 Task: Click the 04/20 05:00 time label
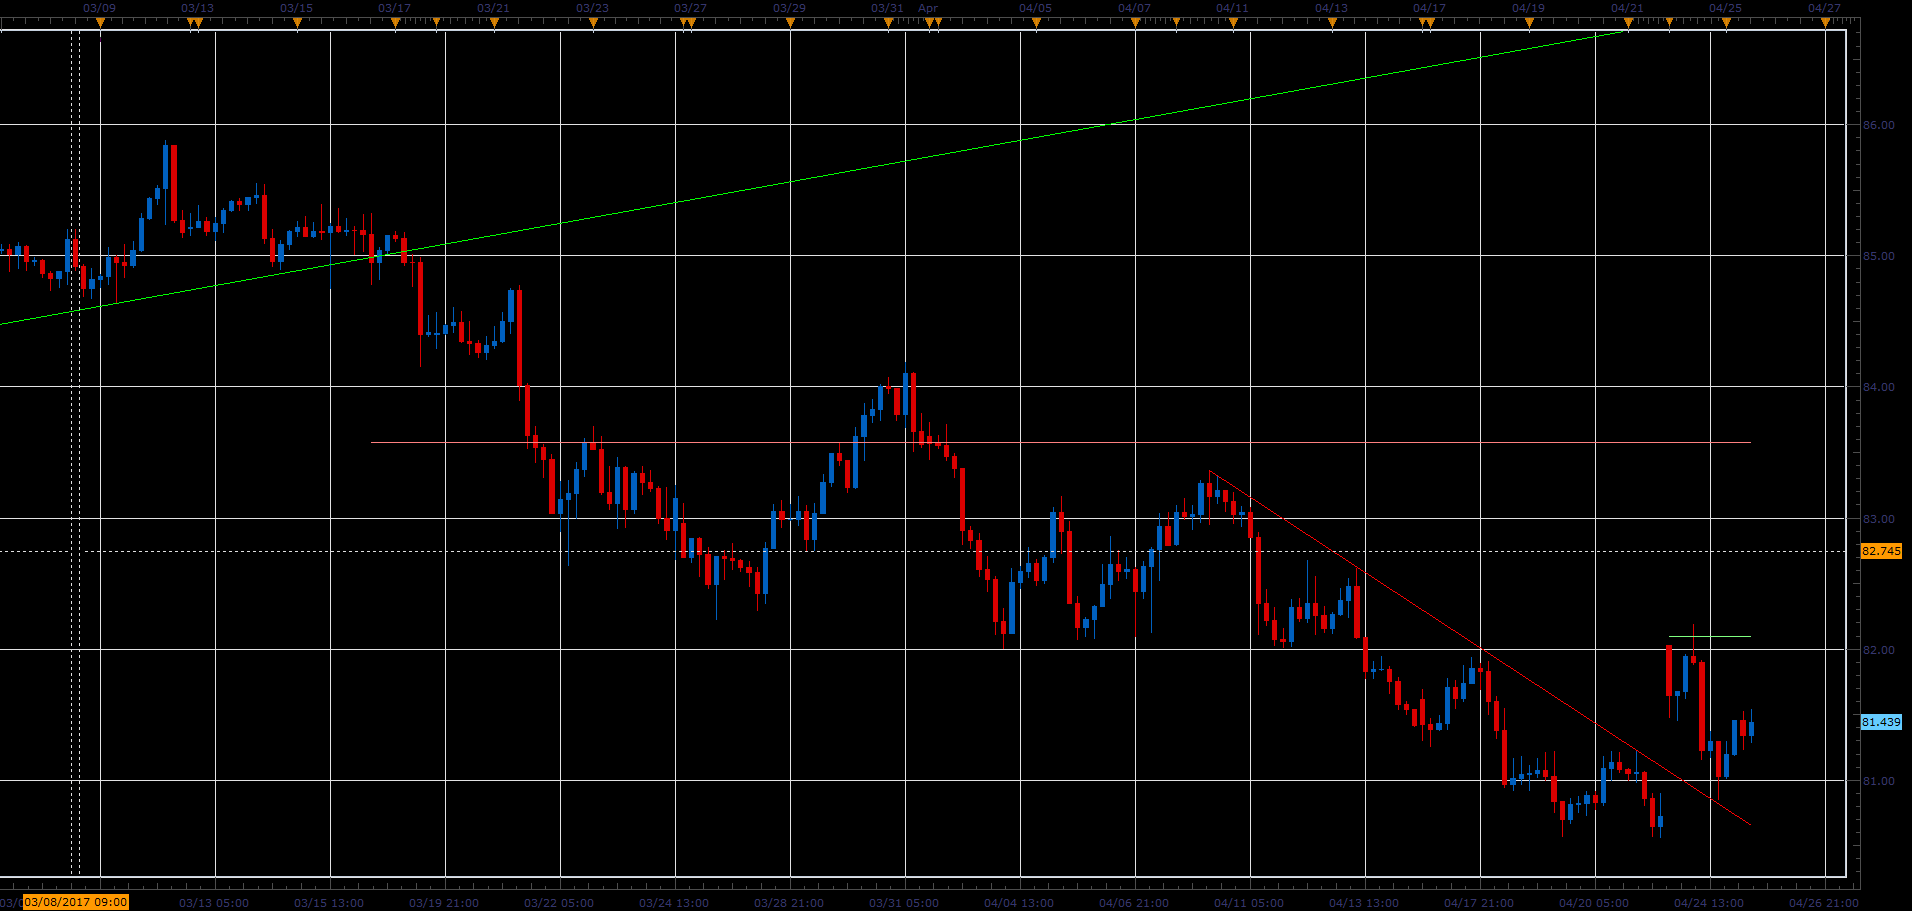coord(1594,903)
